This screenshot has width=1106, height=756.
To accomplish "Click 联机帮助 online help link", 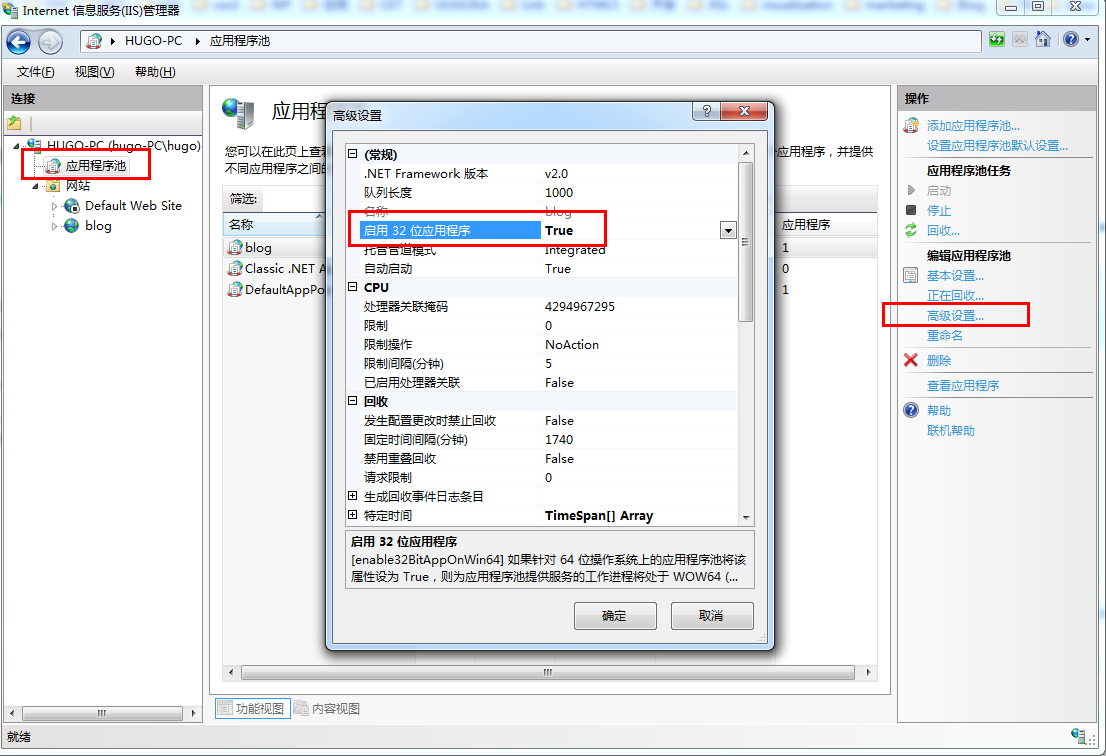I will click(x=950, y=430).
